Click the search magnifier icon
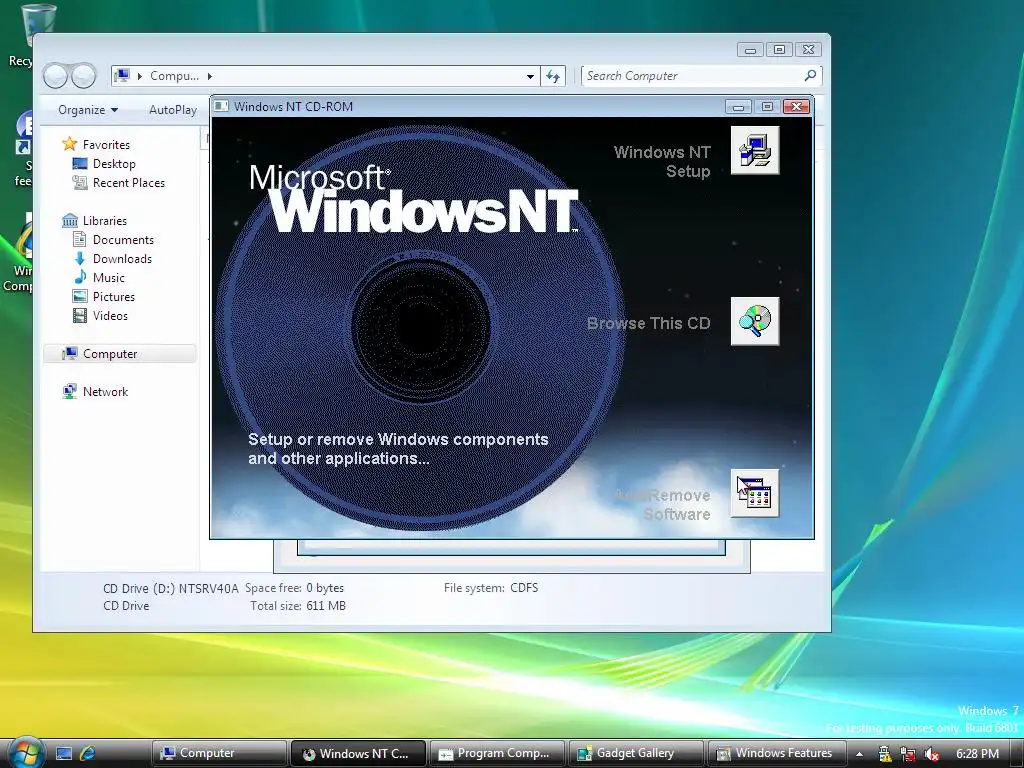 click(x=810, y=76)
